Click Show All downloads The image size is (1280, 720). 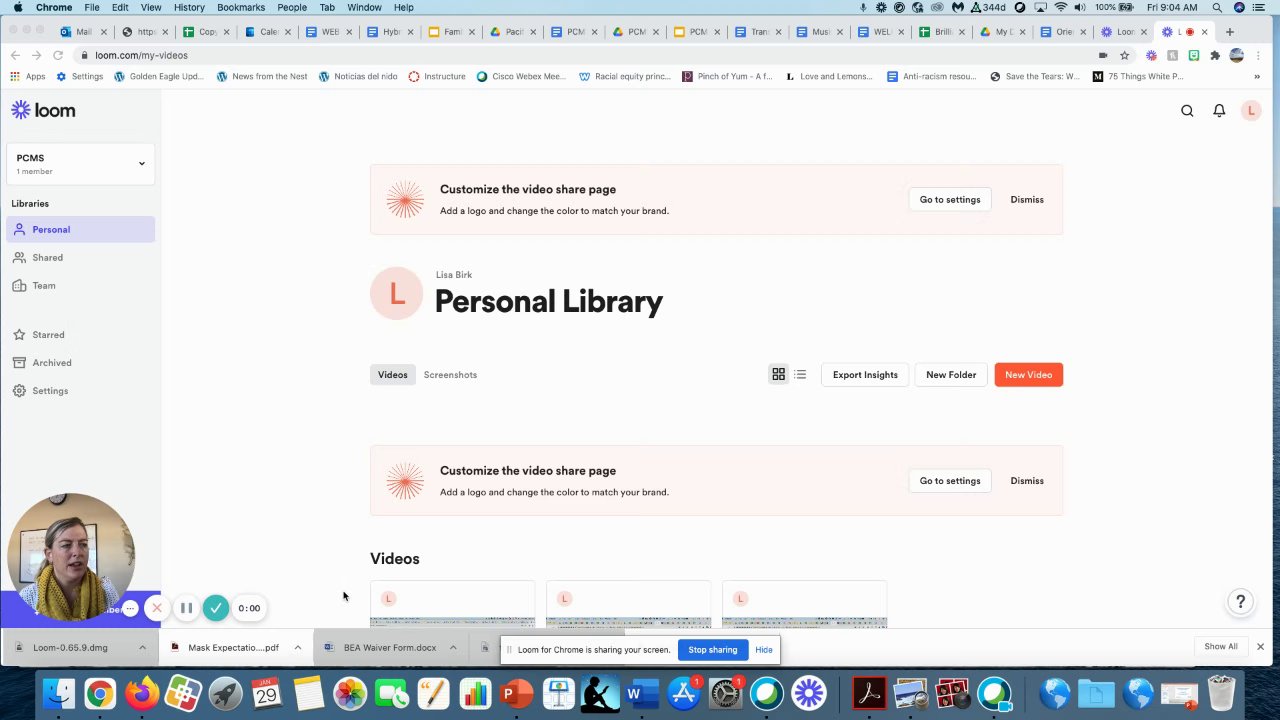(x=1221, y=646)
